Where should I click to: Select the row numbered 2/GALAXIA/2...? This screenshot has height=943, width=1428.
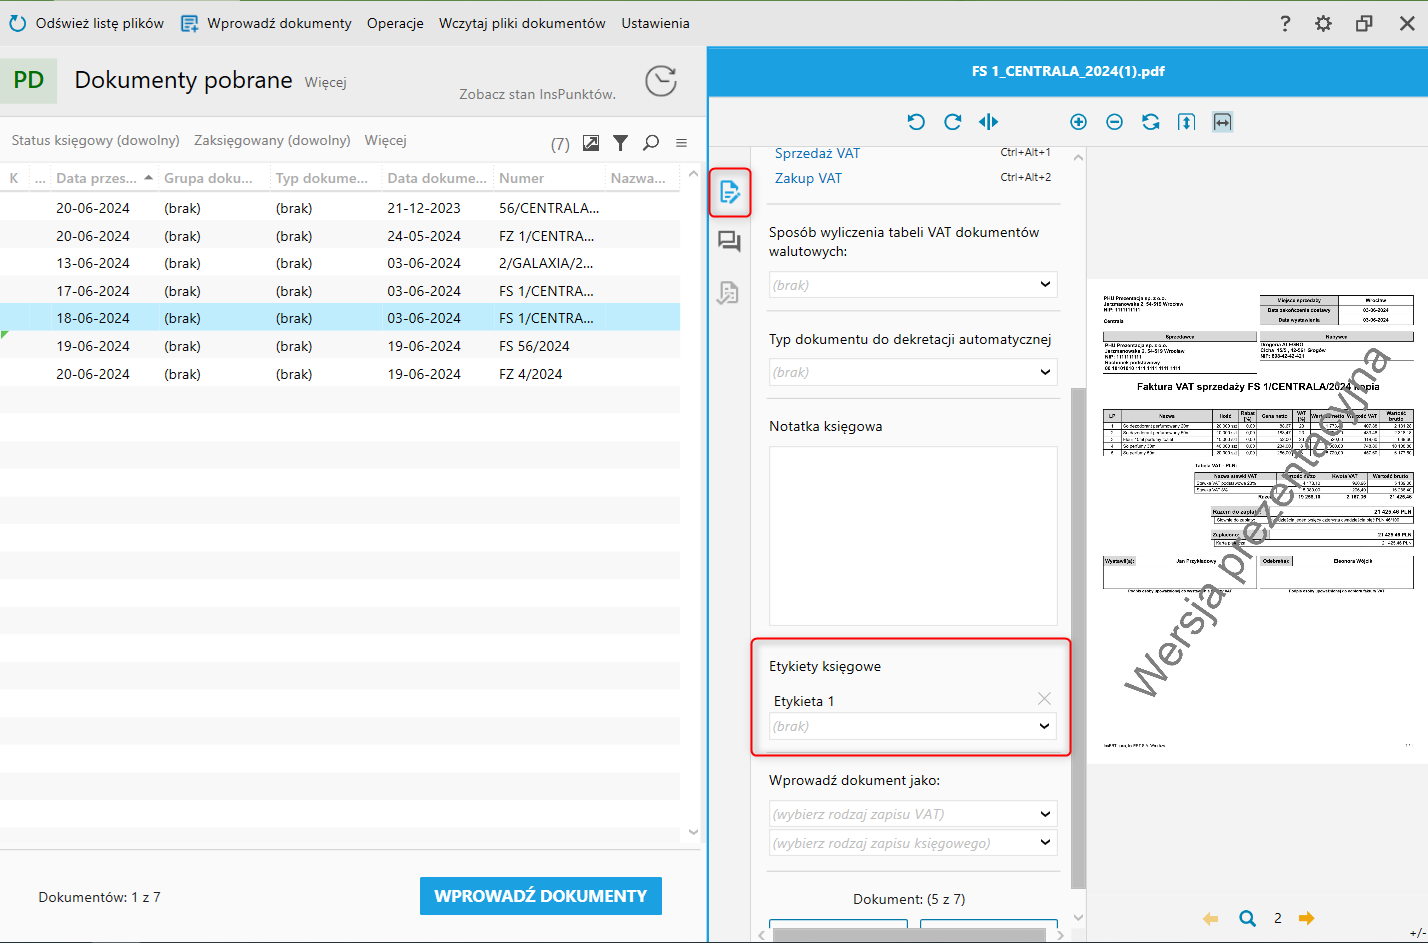pos(340,263)
